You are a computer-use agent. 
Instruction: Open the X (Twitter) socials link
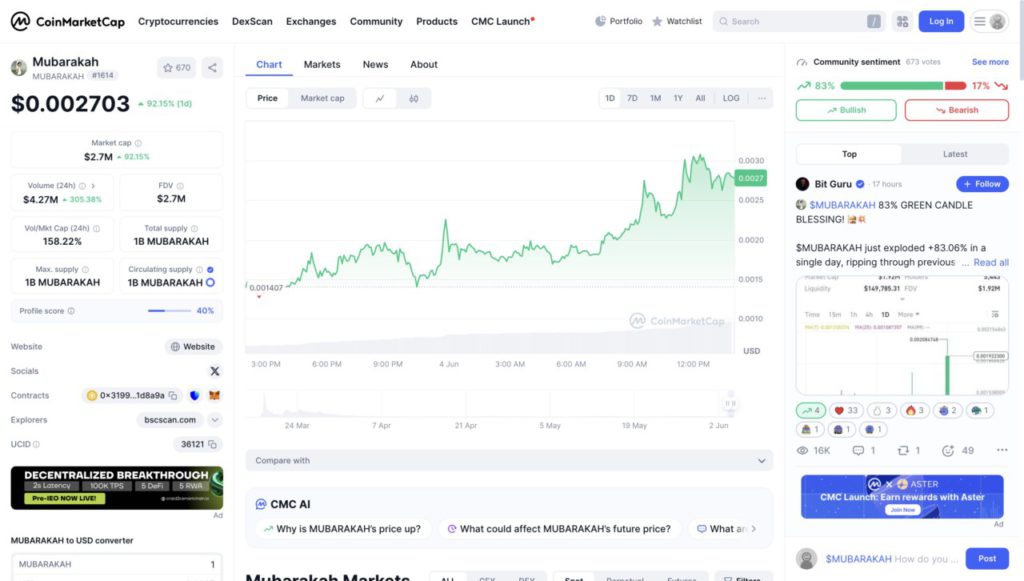(x=214, y=371)
